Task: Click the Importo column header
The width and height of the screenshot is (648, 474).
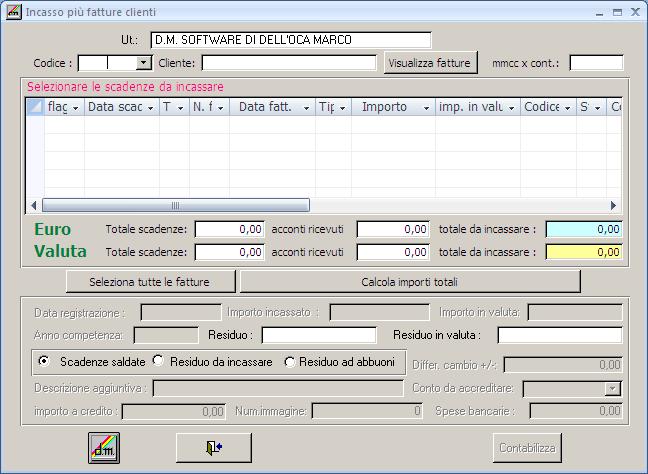Action: click(393, 107)
